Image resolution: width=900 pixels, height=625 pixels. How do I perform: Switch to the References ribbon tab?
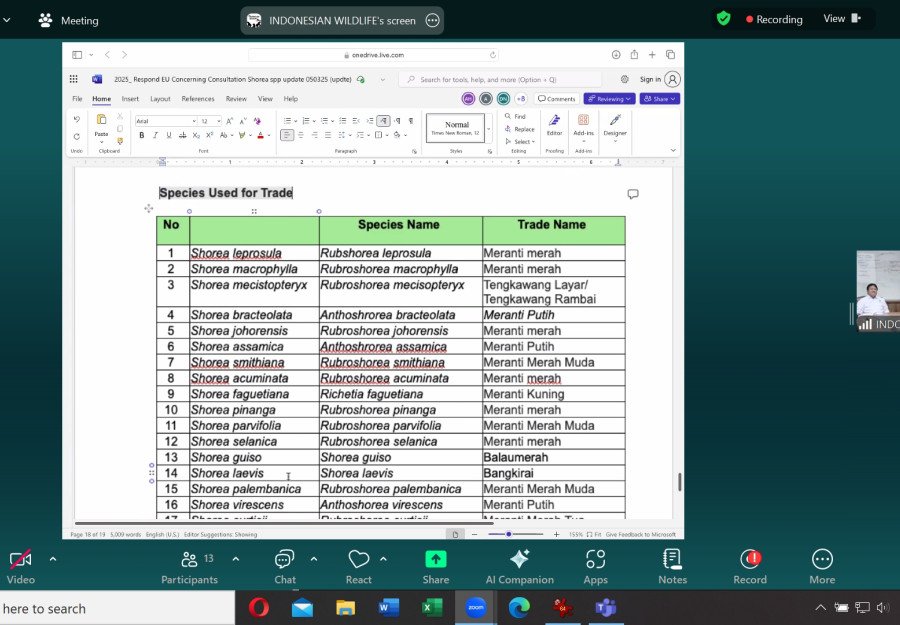point(198,99)
